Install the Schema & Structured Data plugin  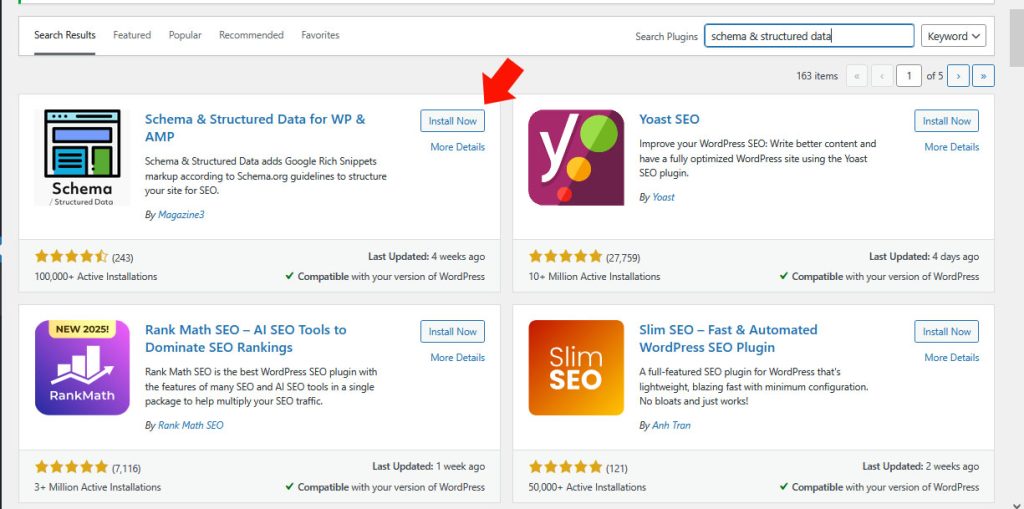point(453,121)
